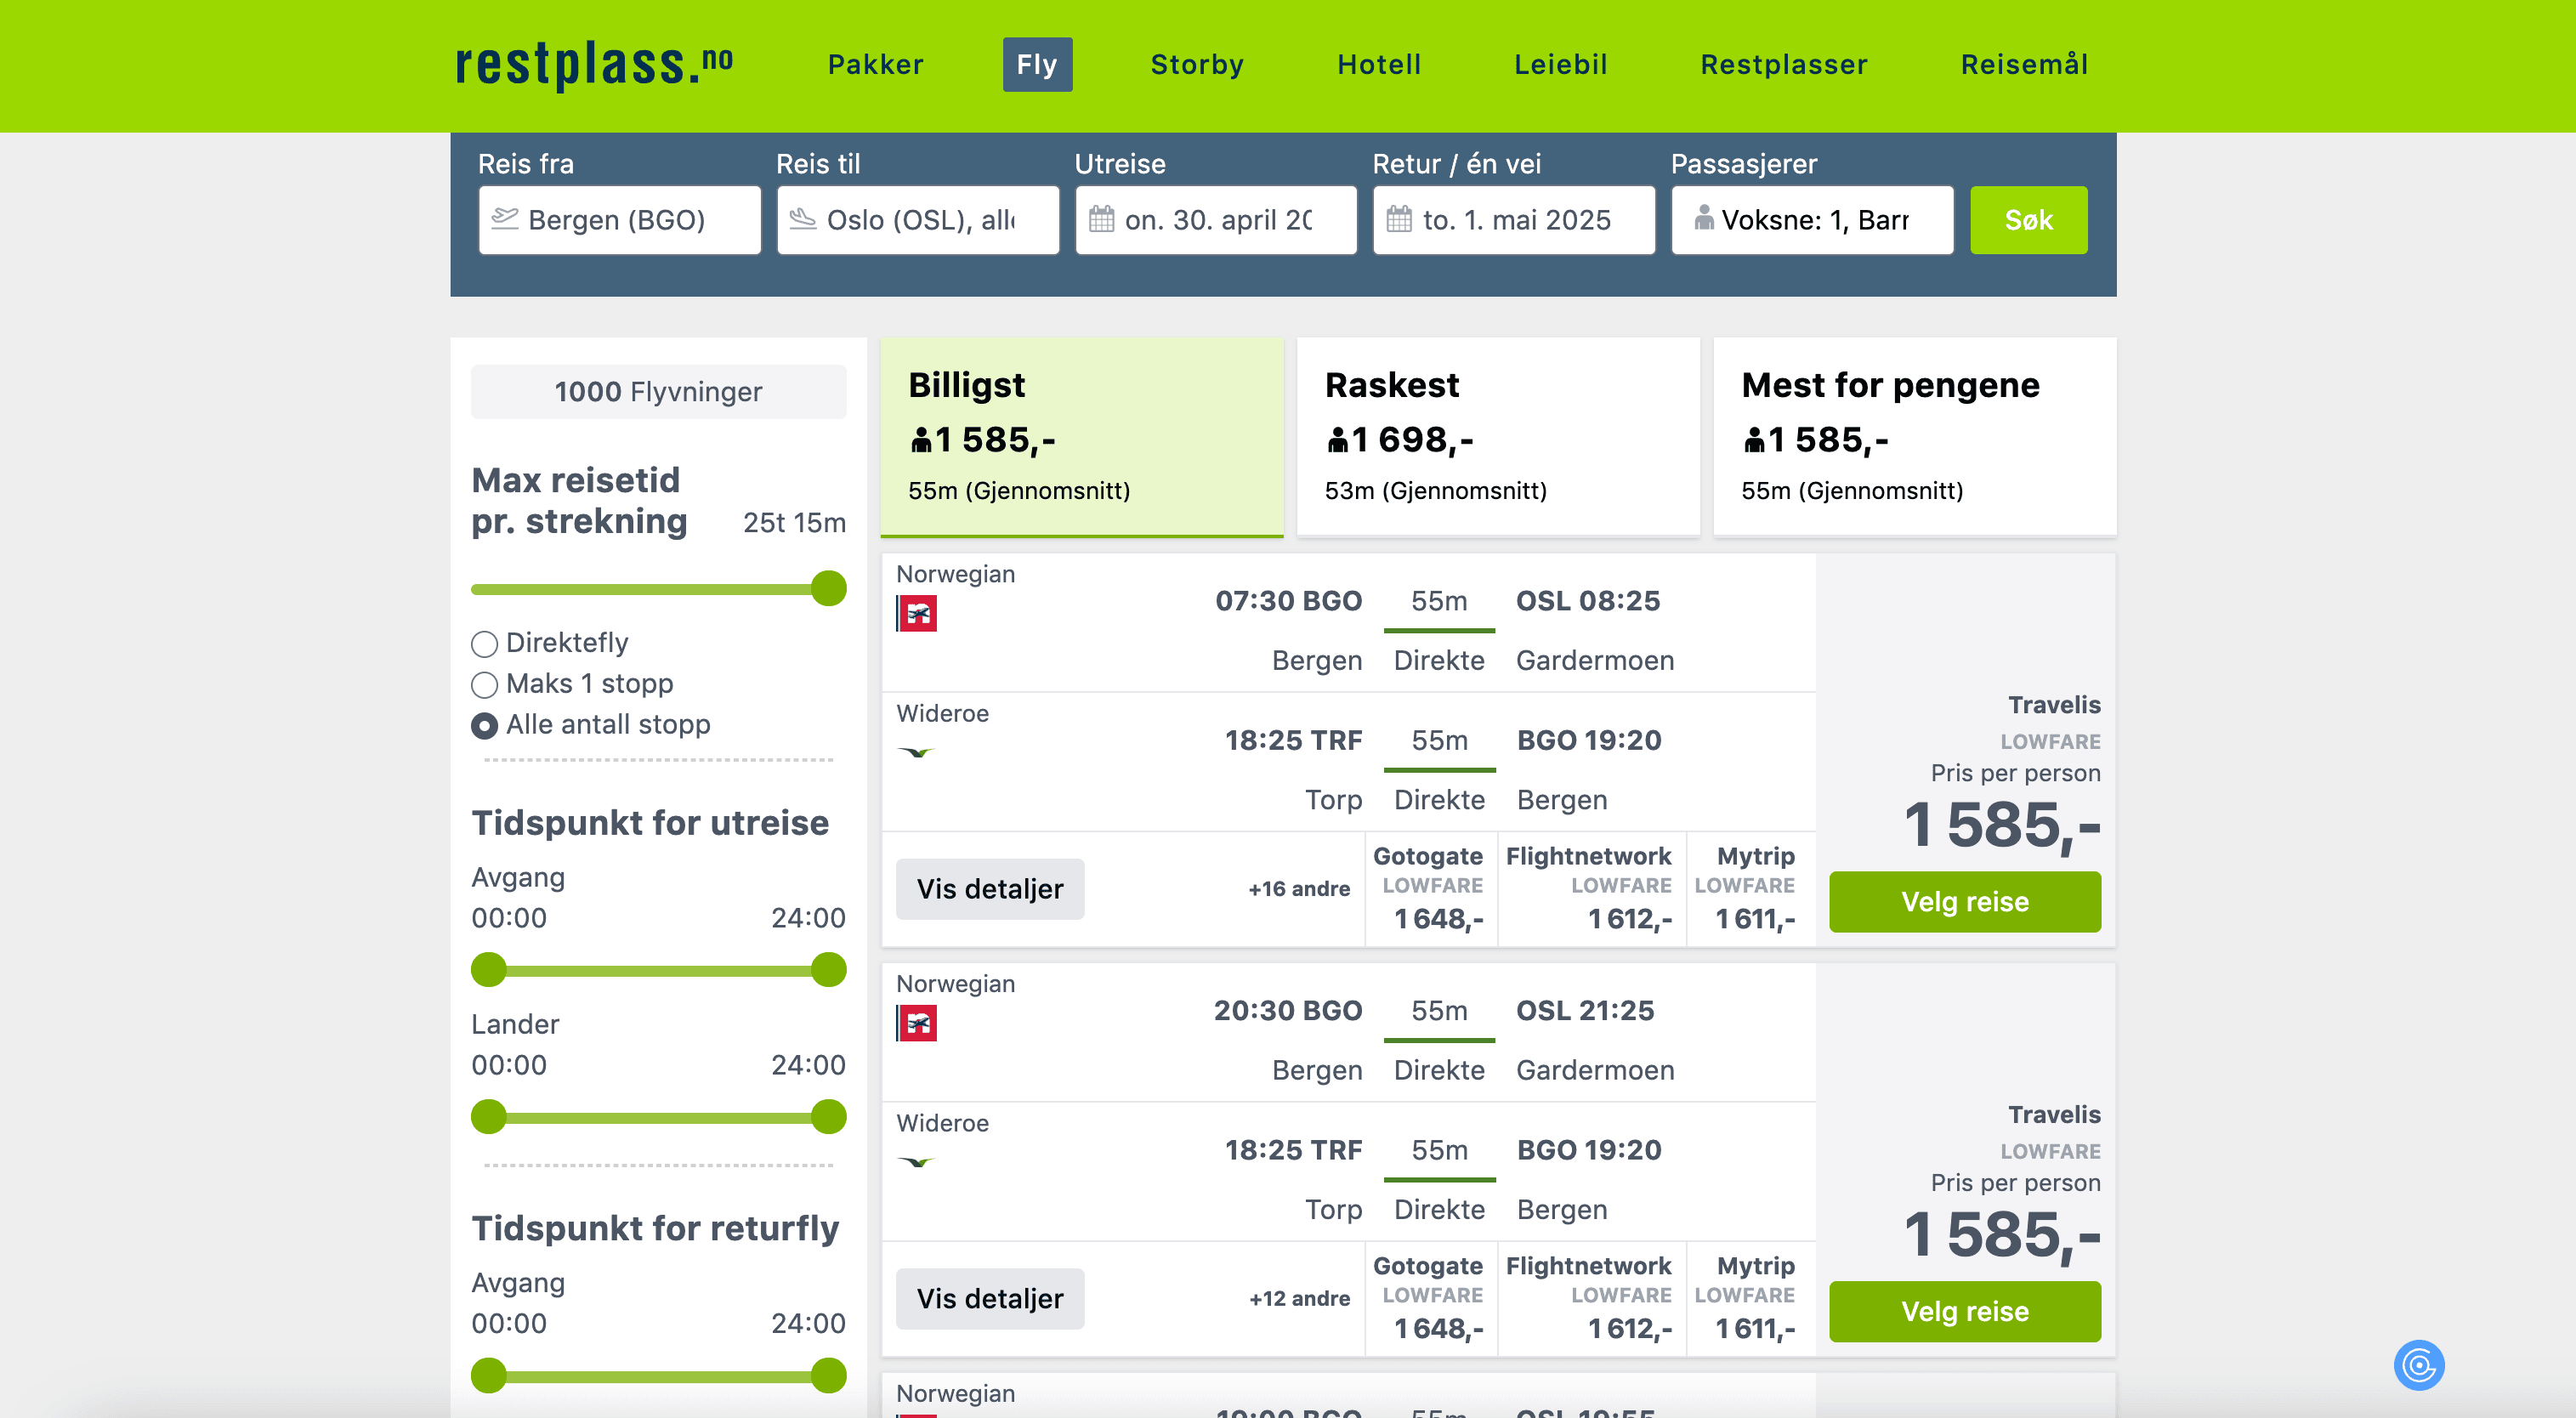The image size is (2576, 1418).
Task: Click the person icon in Passasjerer field
Action: (x=1703, y=219)
